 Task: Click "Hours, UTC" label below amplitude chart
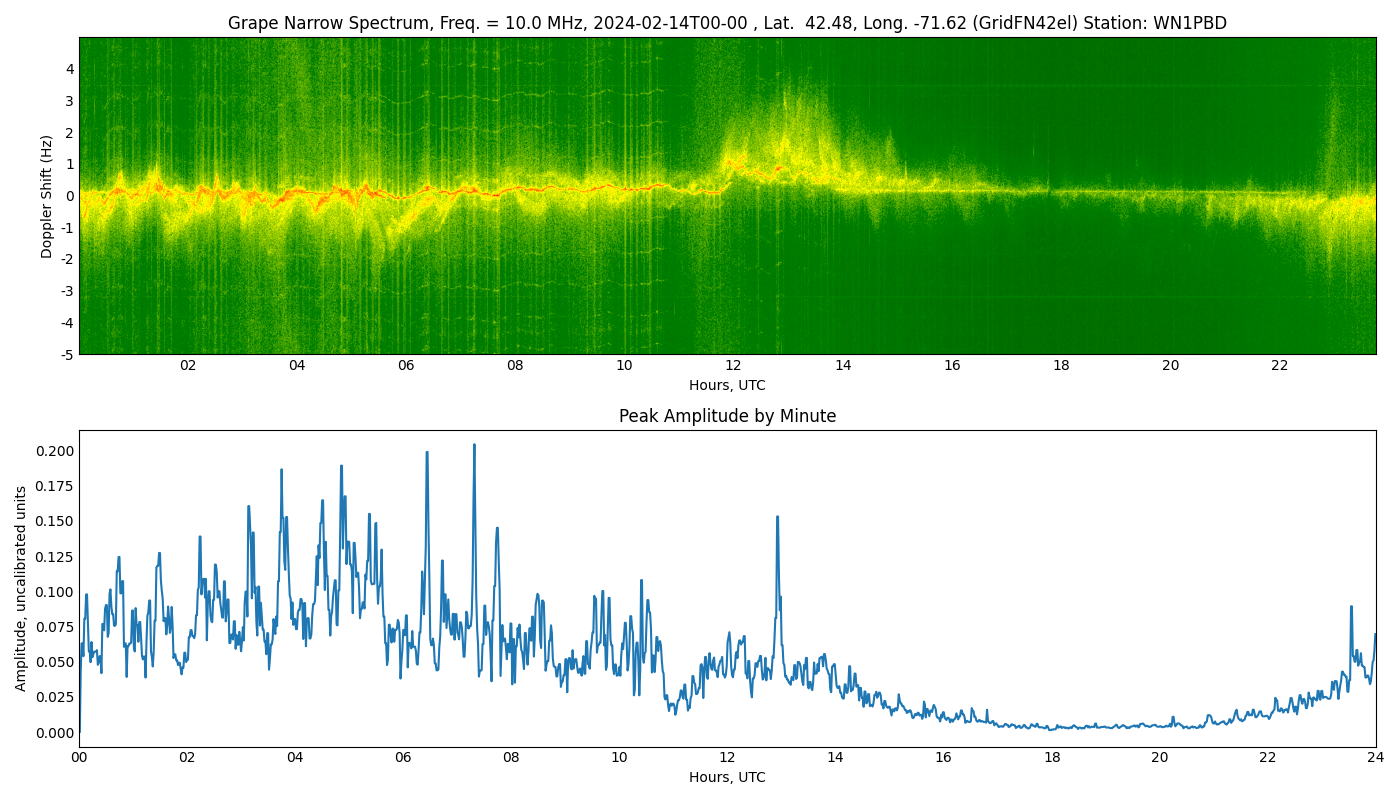point(727,777)
